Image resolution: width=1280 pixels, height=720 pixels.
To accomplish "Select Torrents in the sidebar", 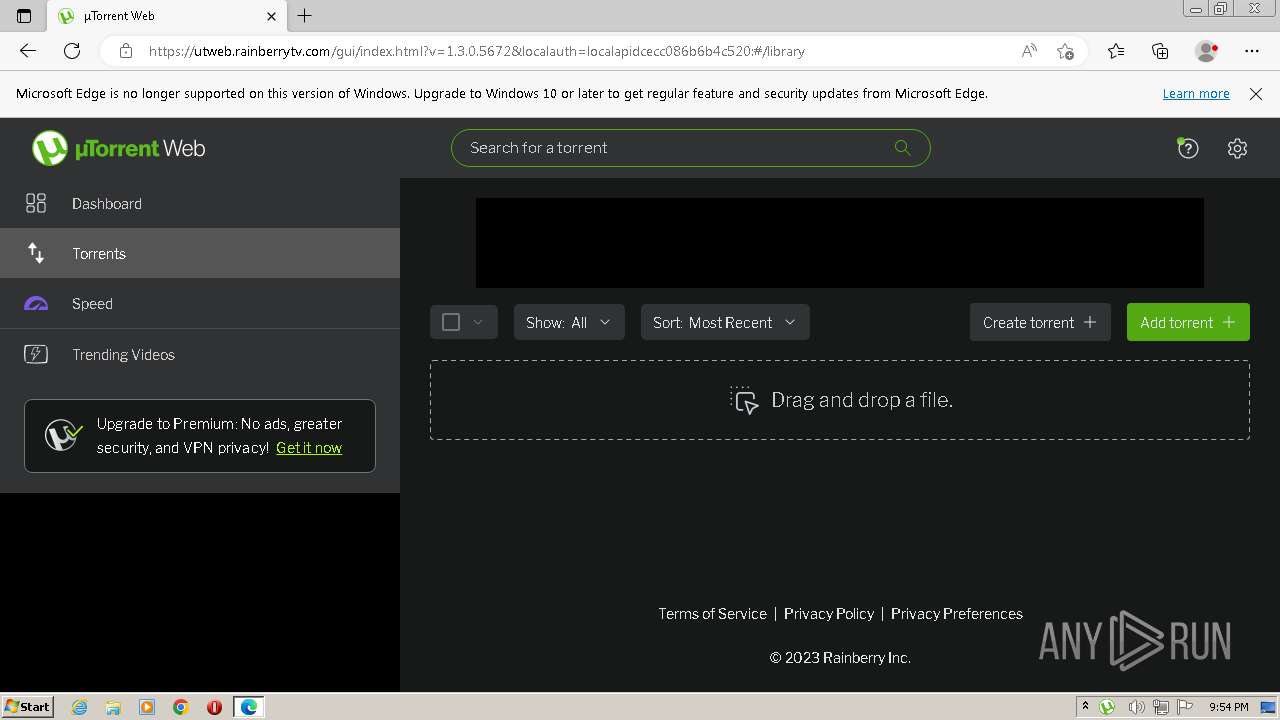I will 200,253.
